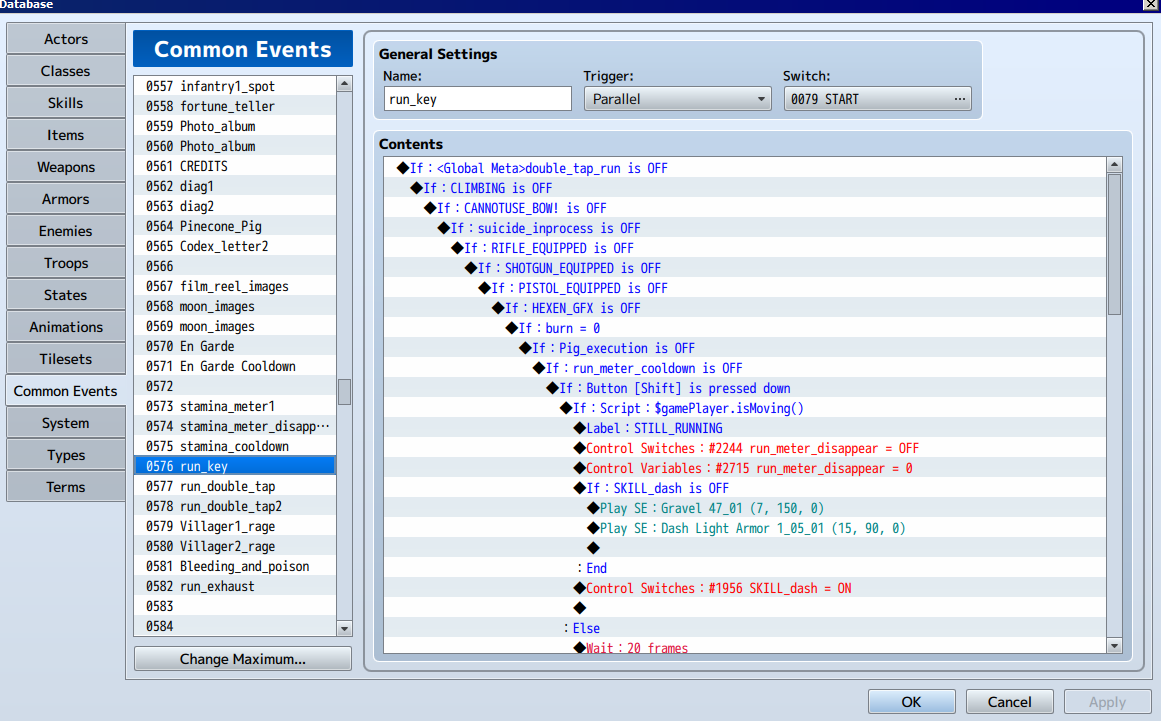Click the event list scroll up arrow

pyautogui.click(x=344, y=84)
